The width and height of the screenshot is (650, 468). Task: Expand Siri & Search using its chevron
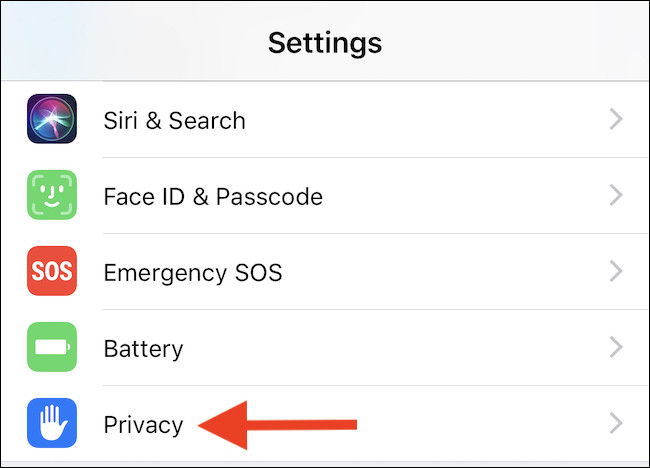pyautogui.click(x=616, y=120)
